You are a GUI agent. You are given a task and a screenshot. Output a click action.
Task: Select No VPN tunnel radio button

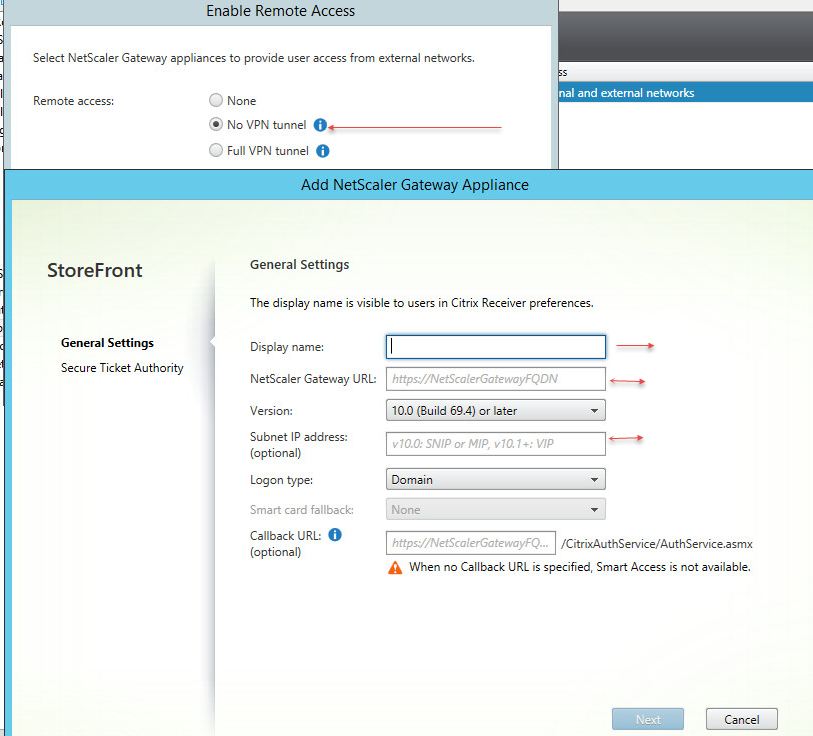[216, 124]
